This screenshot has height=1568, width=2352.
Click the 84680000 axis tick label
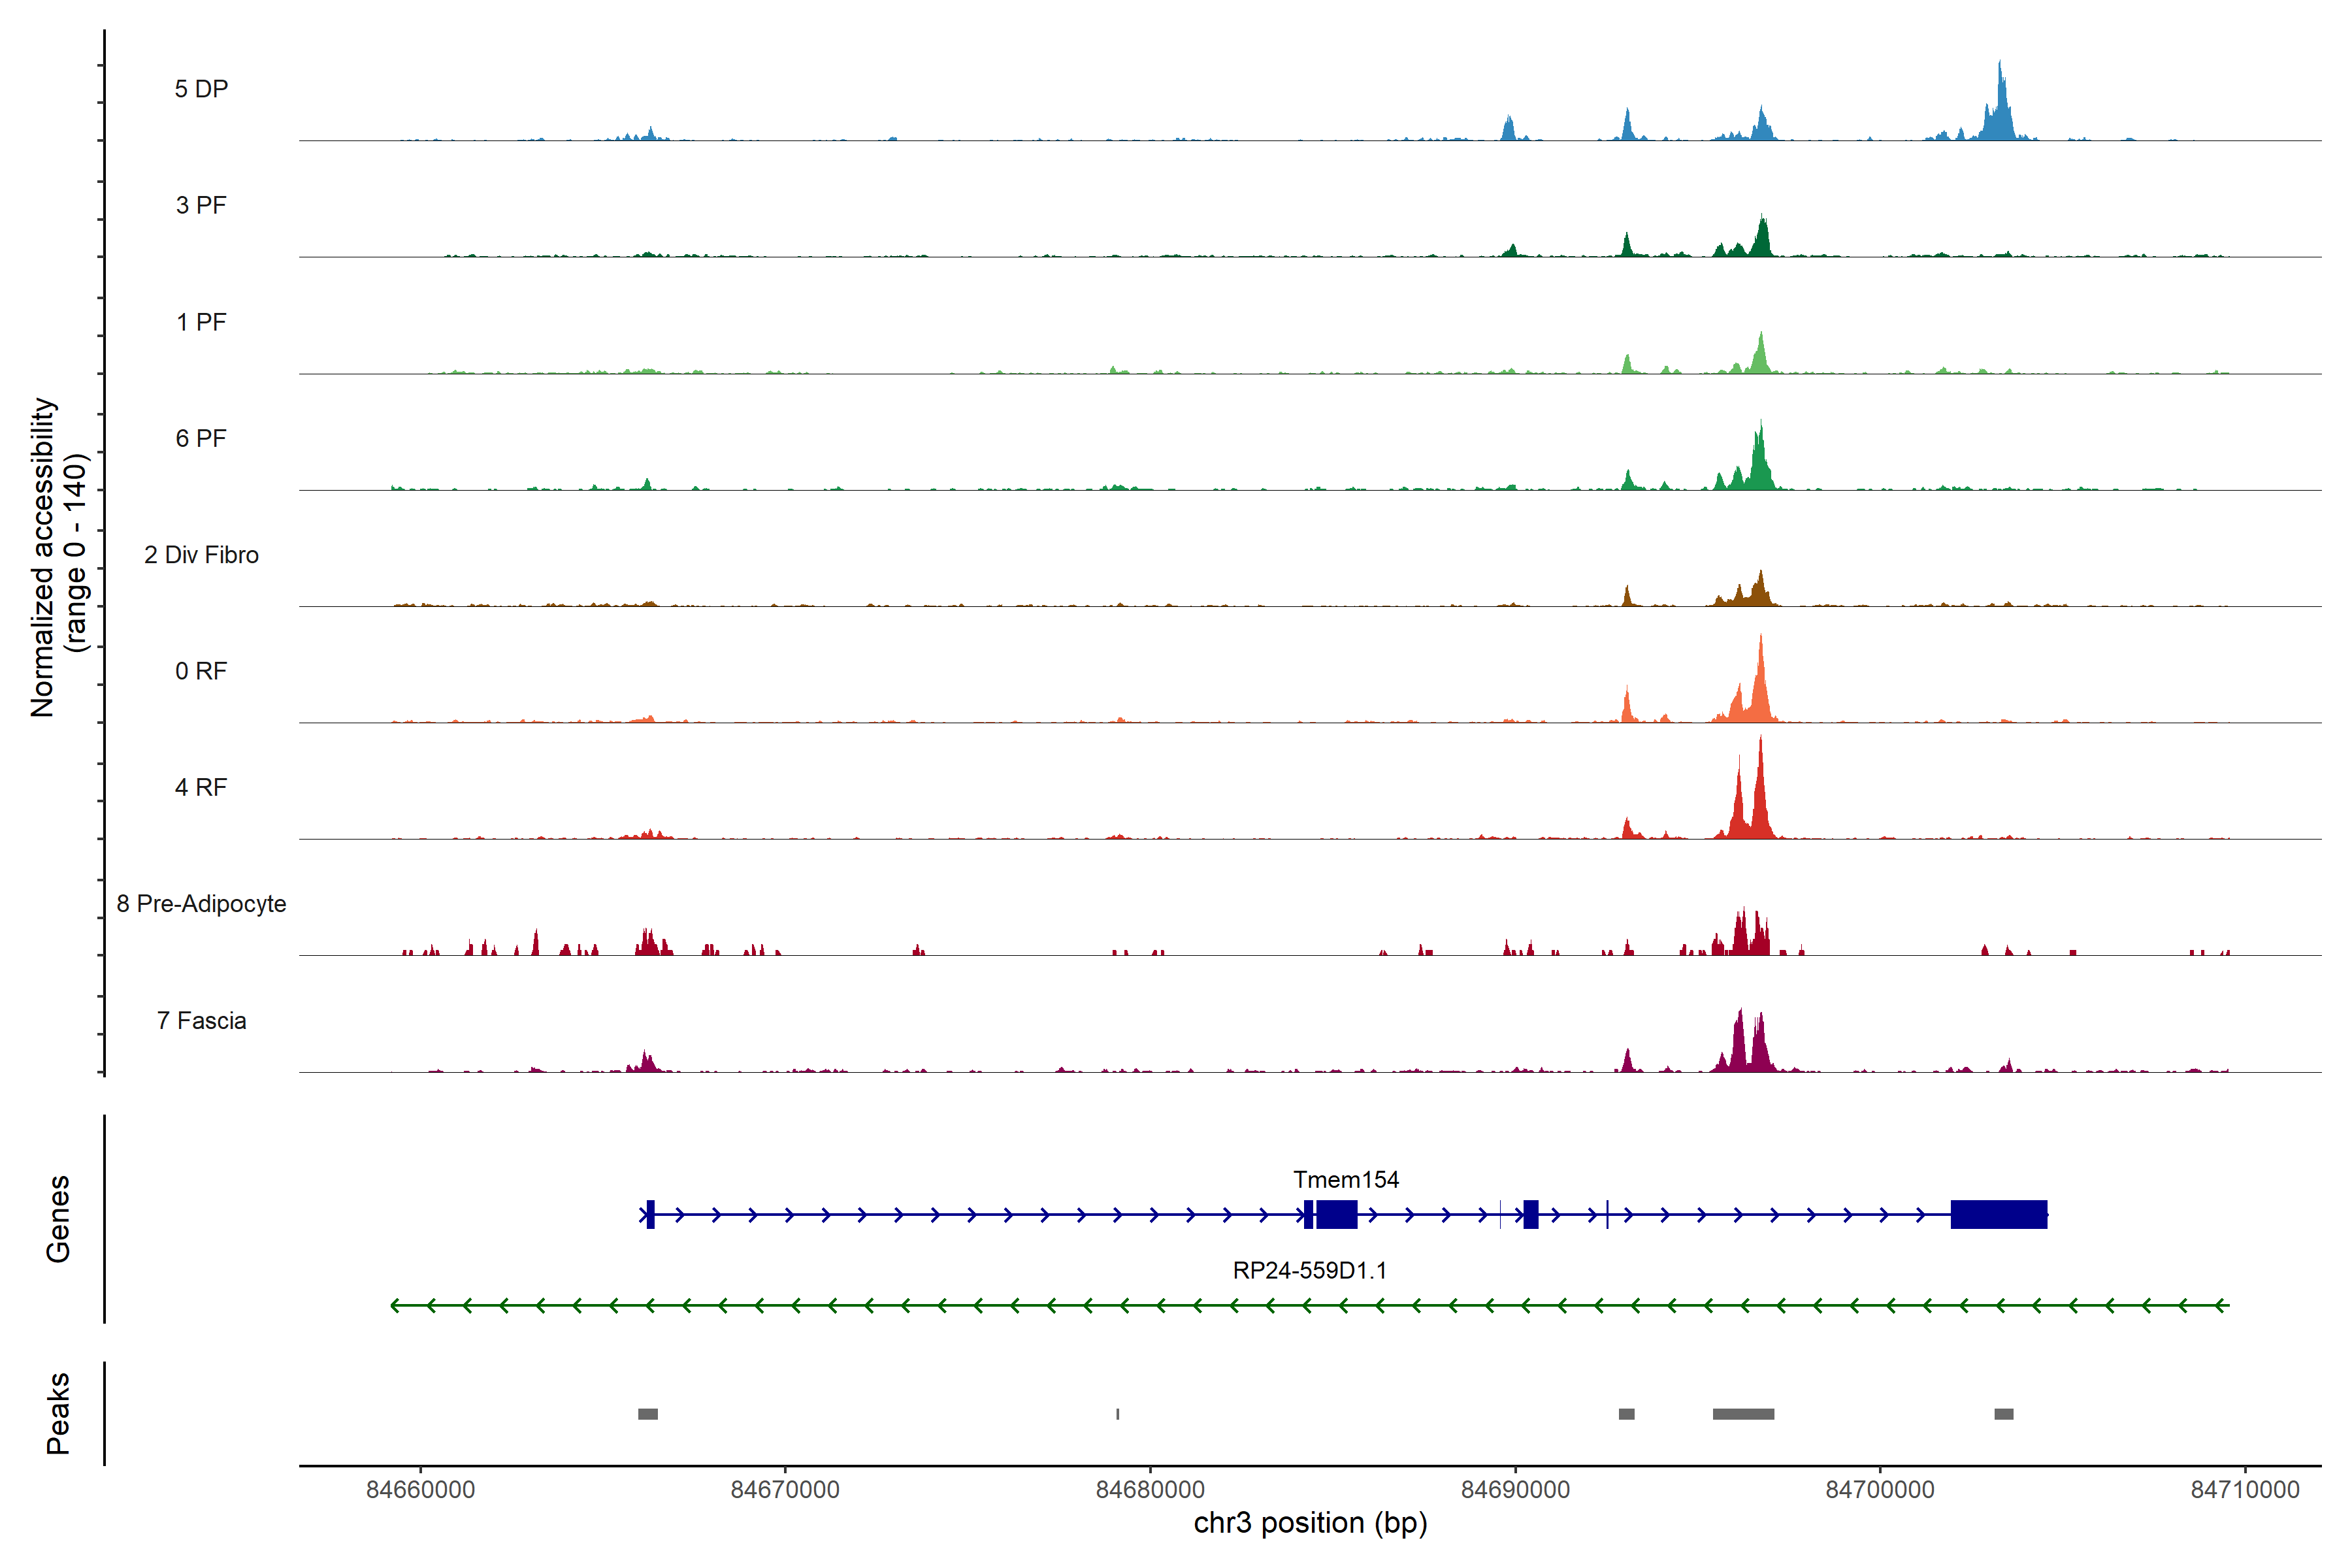point(1150,1489)
